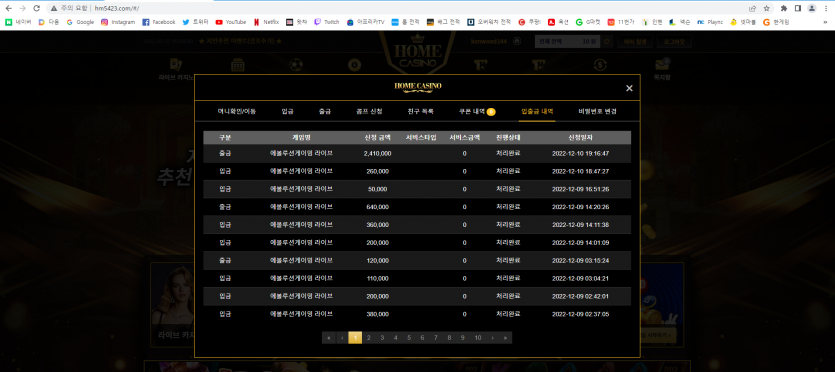
Task: Open the G마켓 bookmark
Action: click(x=588, y=22)
